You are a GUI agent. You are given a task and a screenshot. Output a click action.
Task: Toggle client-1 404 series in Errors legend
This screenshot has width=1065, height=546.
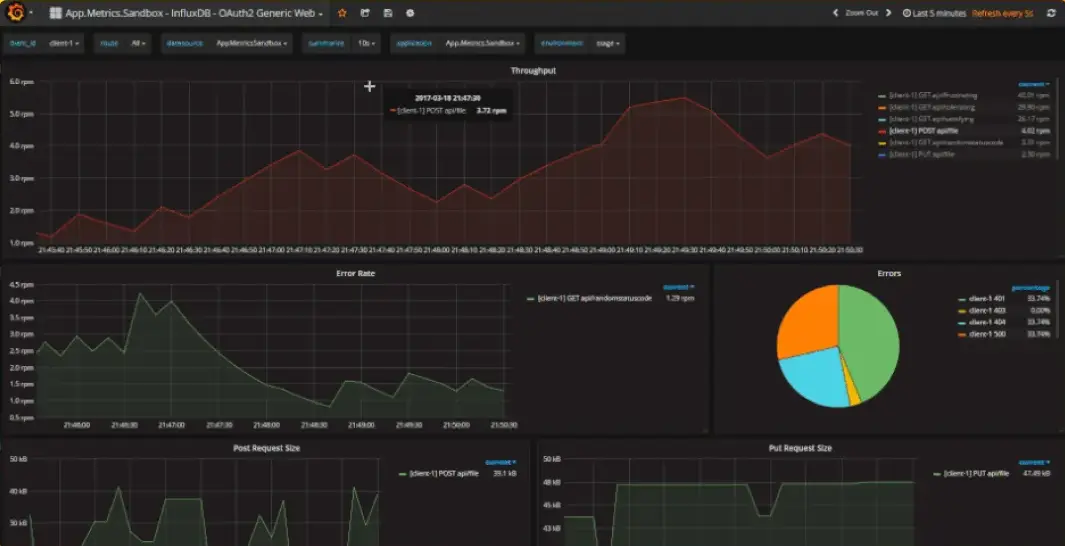987,322
